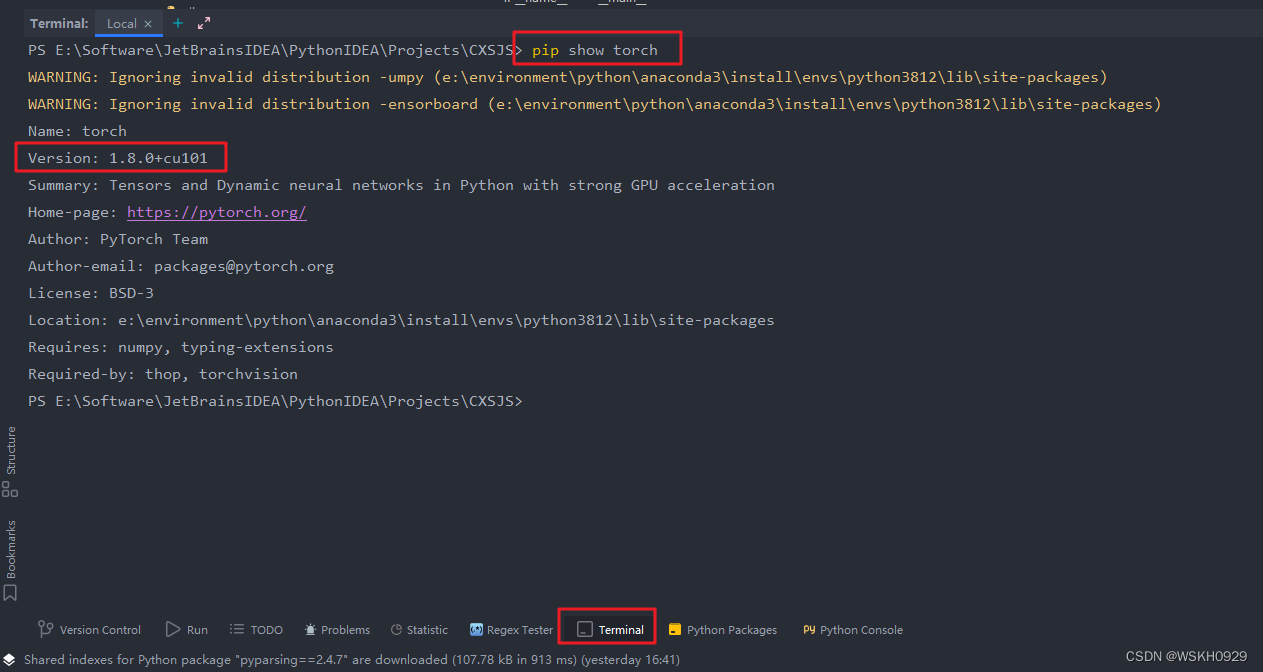Click the expand terminal arrows icon
Image resolution: width=1263 pixels, height=672 pixels.
[204, 23]
